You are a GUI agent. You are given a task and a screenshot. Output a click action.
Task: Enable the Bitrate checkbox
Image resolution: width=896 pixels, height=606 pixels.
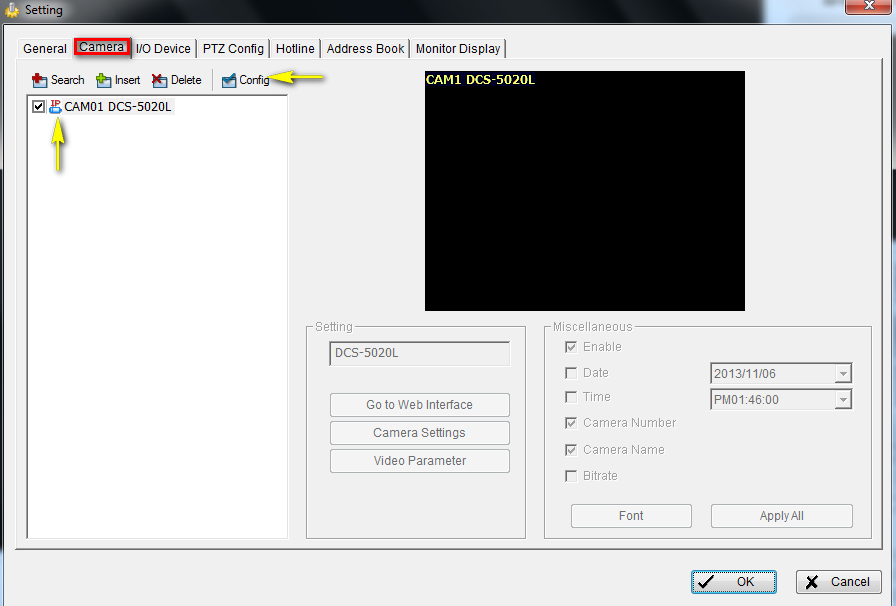[x=570, y=476]
